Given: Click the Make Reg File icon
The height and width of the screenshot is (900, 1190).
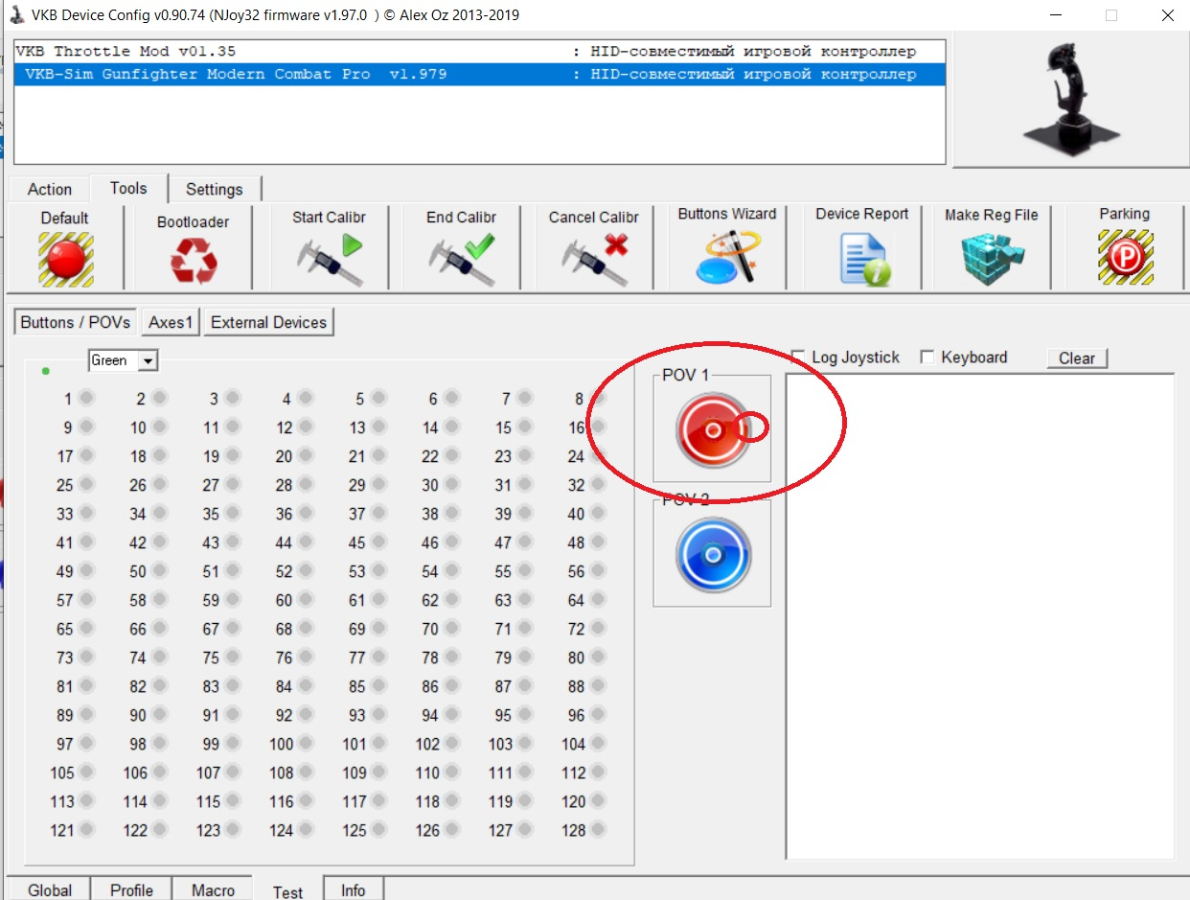Looking at the screenshot, I should tap(991, 258).
